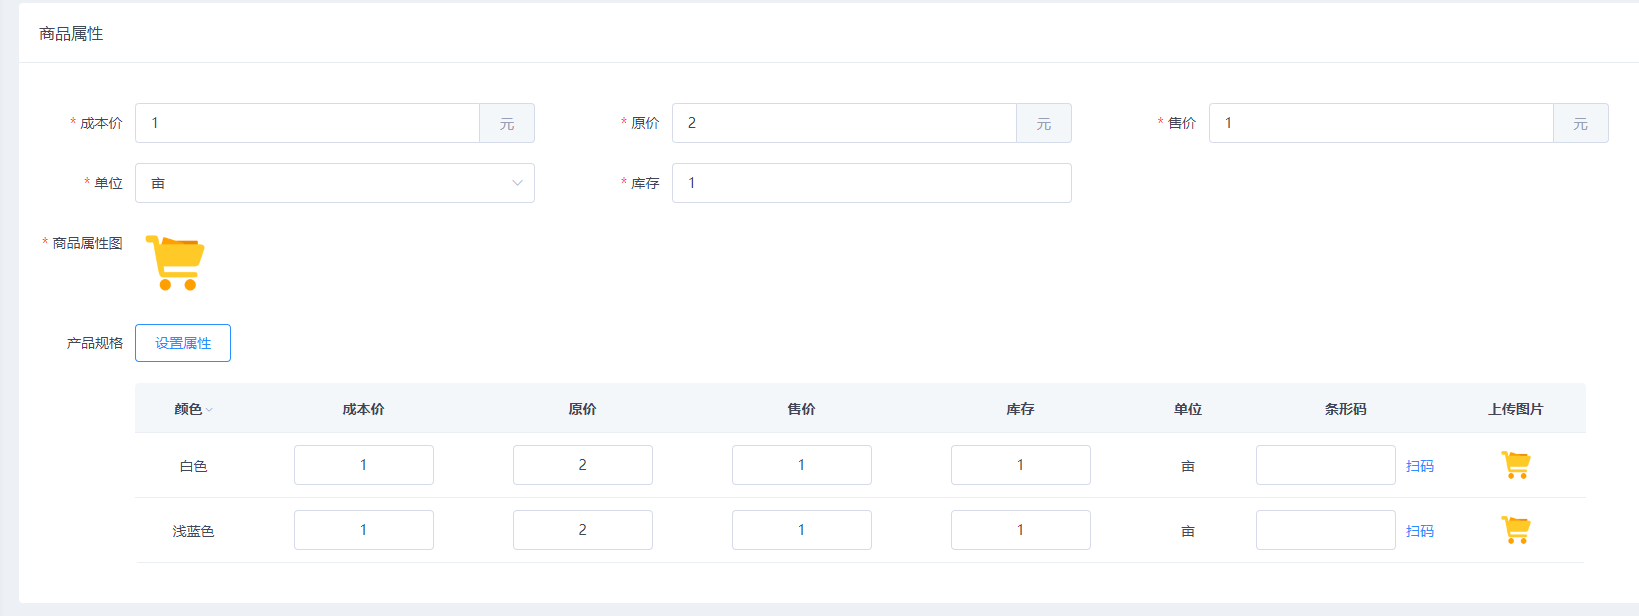Focus the top 成本价 input field
The image size is (1639, 616).
tap(307, 123)
